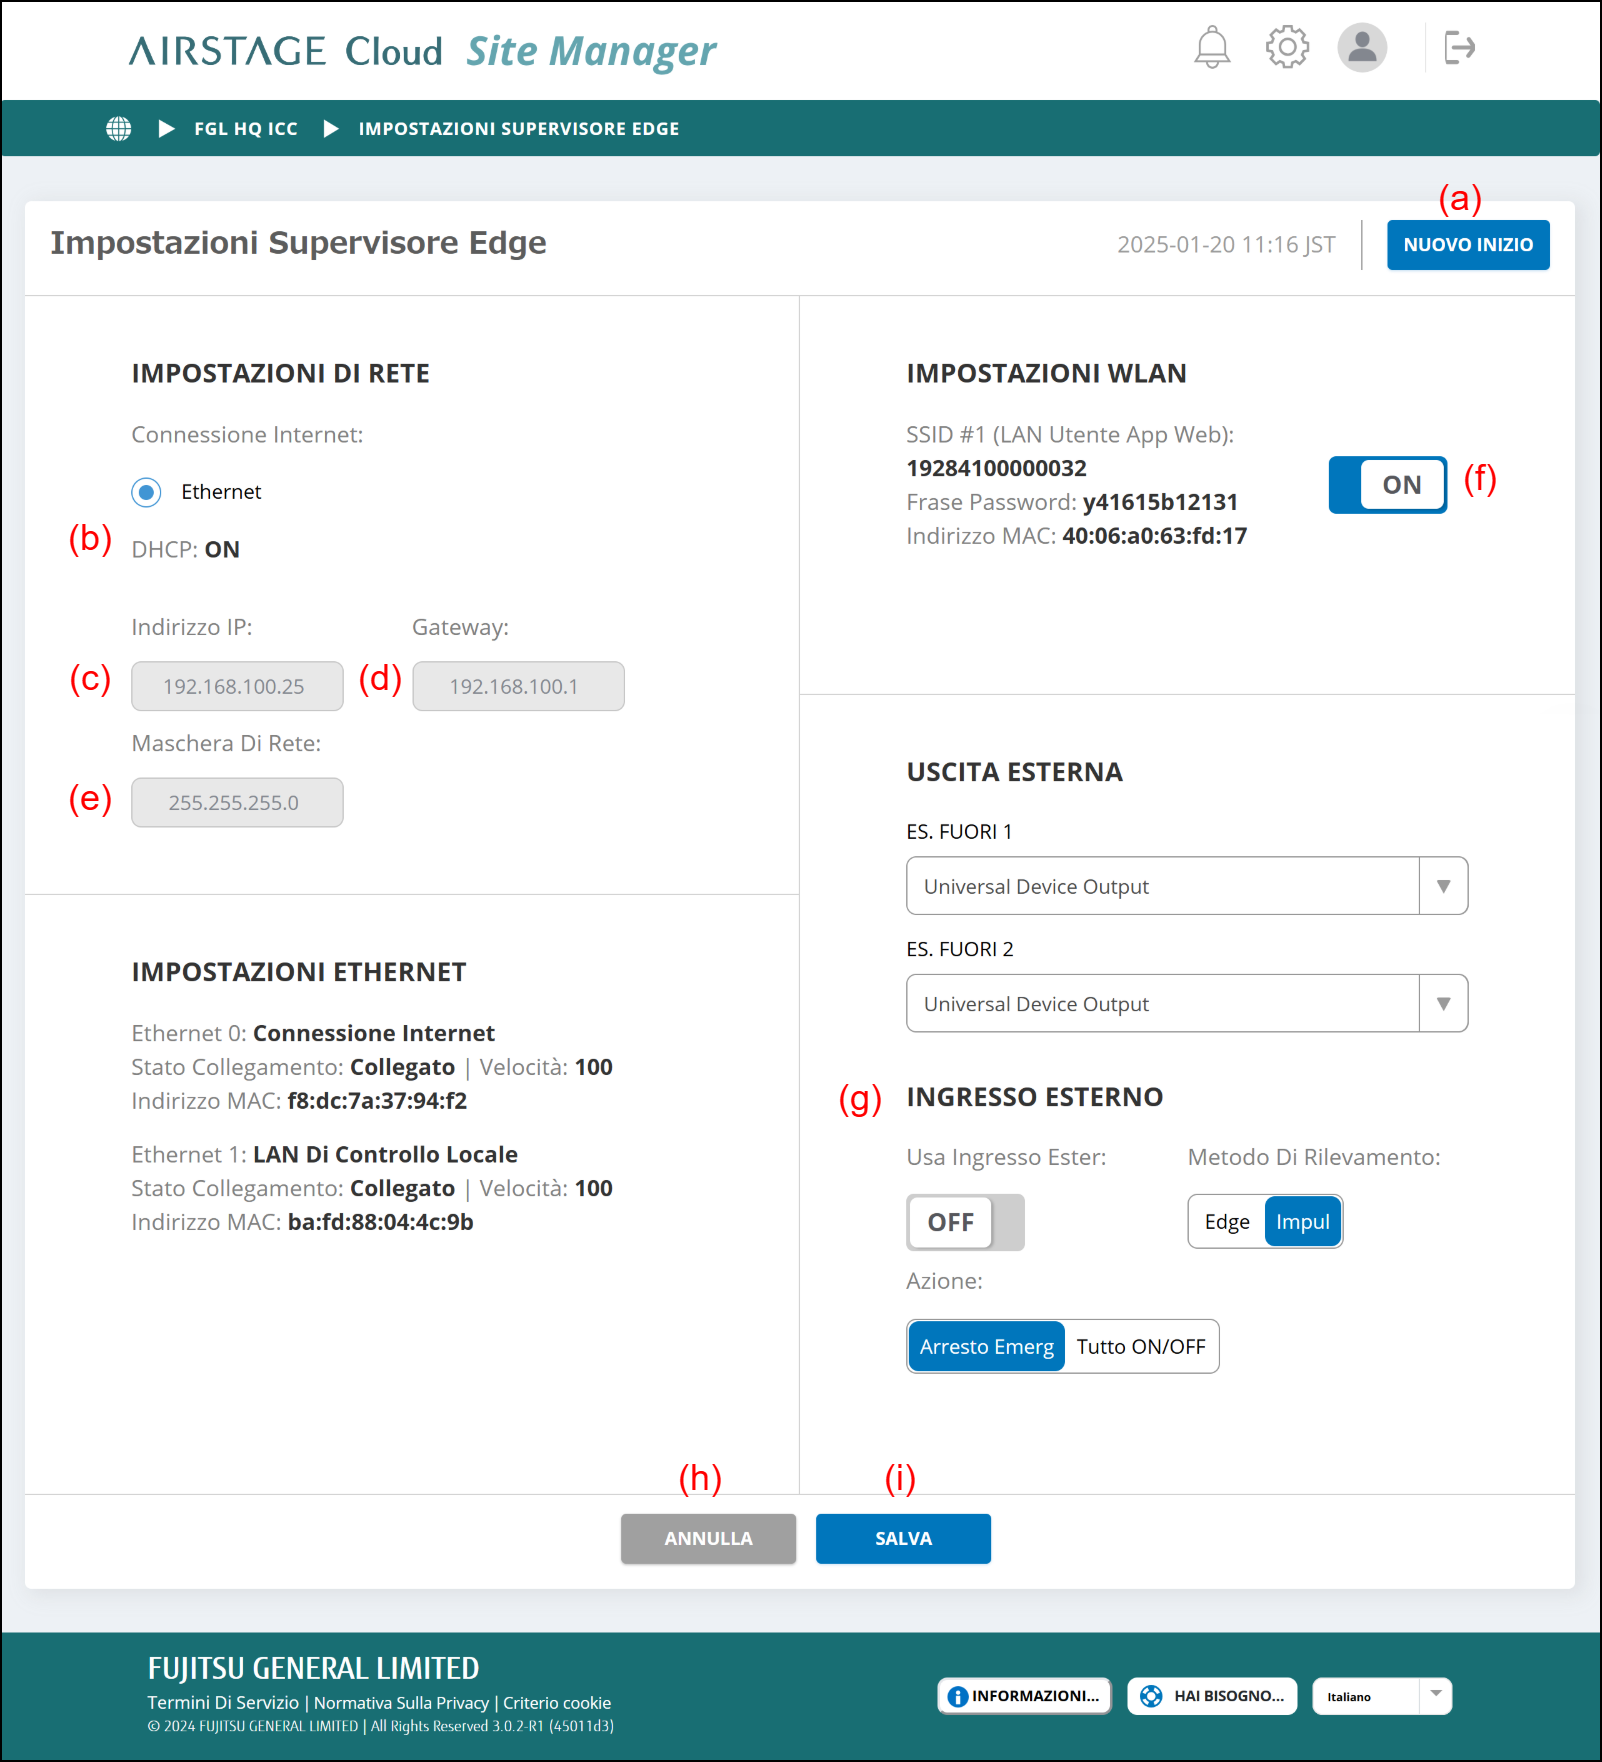Navigate to FGL HQ ICC breadcrumb item
This screenshot has width=1602, height=1762.
click(245, 128)
